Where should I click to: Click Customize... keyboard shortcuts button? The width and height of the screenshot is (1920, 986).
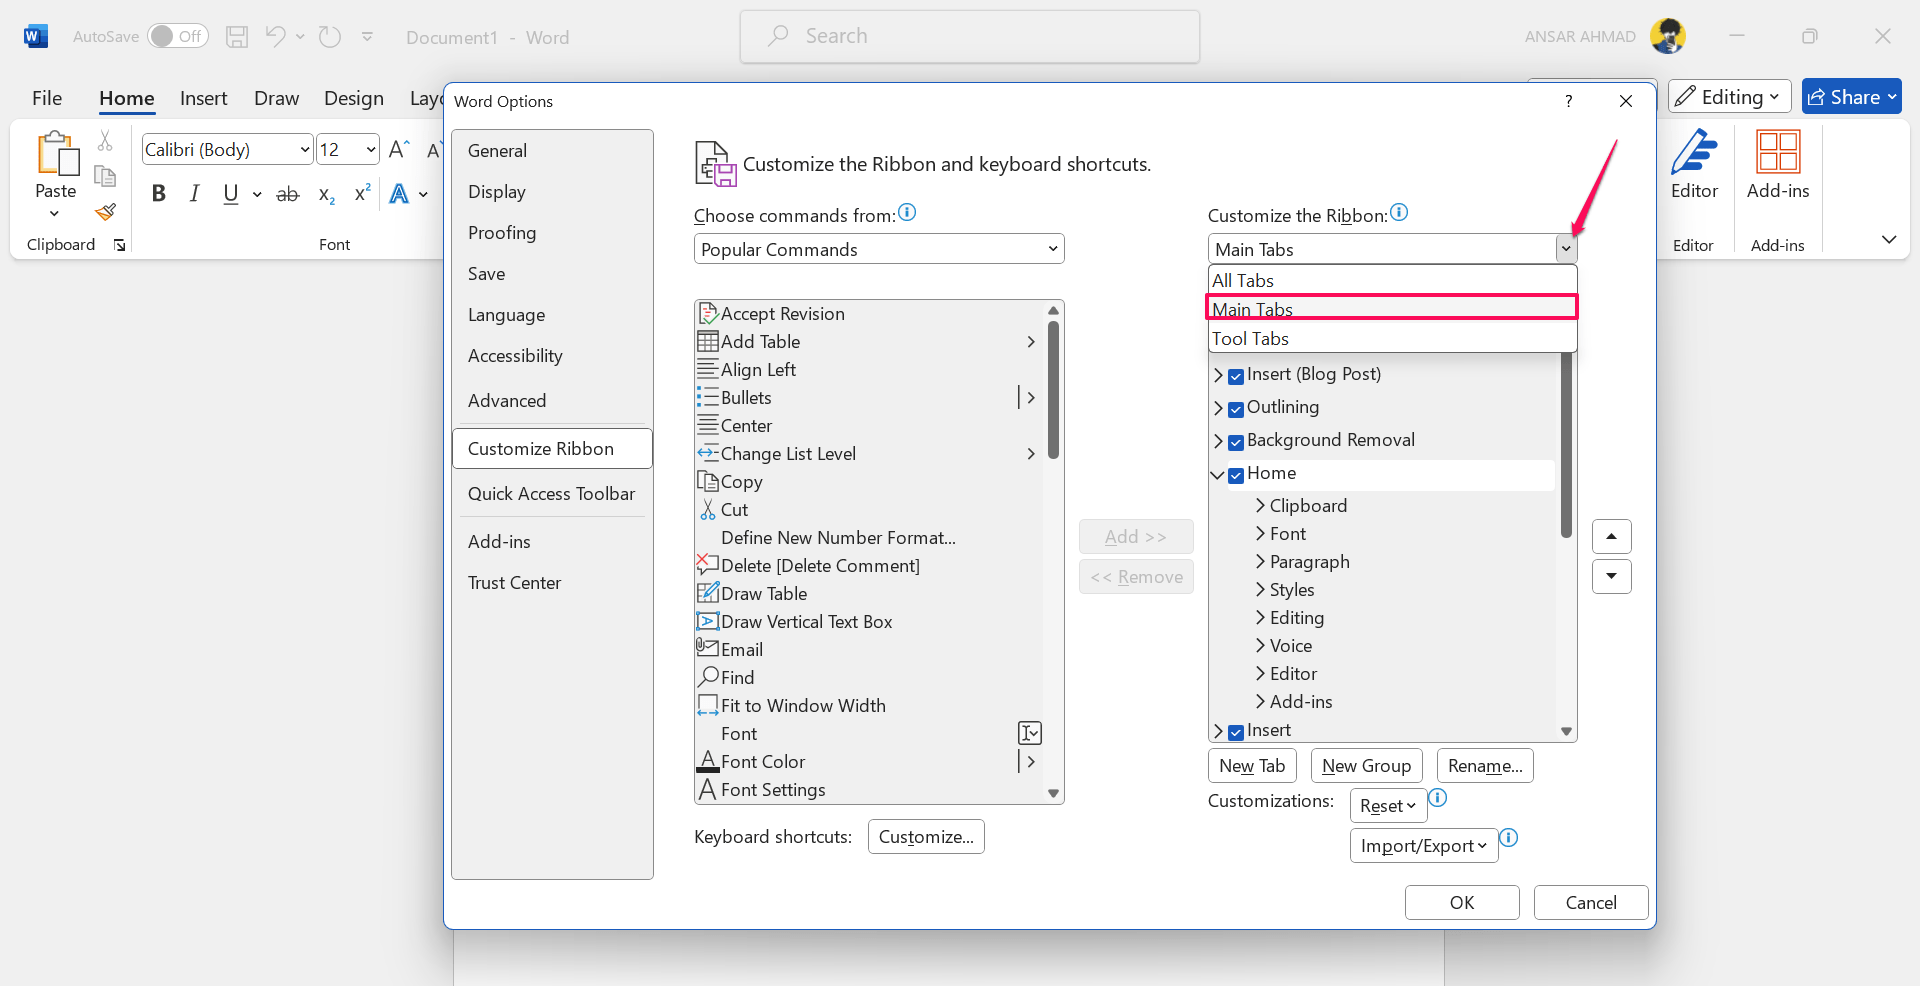pos(926,837)
